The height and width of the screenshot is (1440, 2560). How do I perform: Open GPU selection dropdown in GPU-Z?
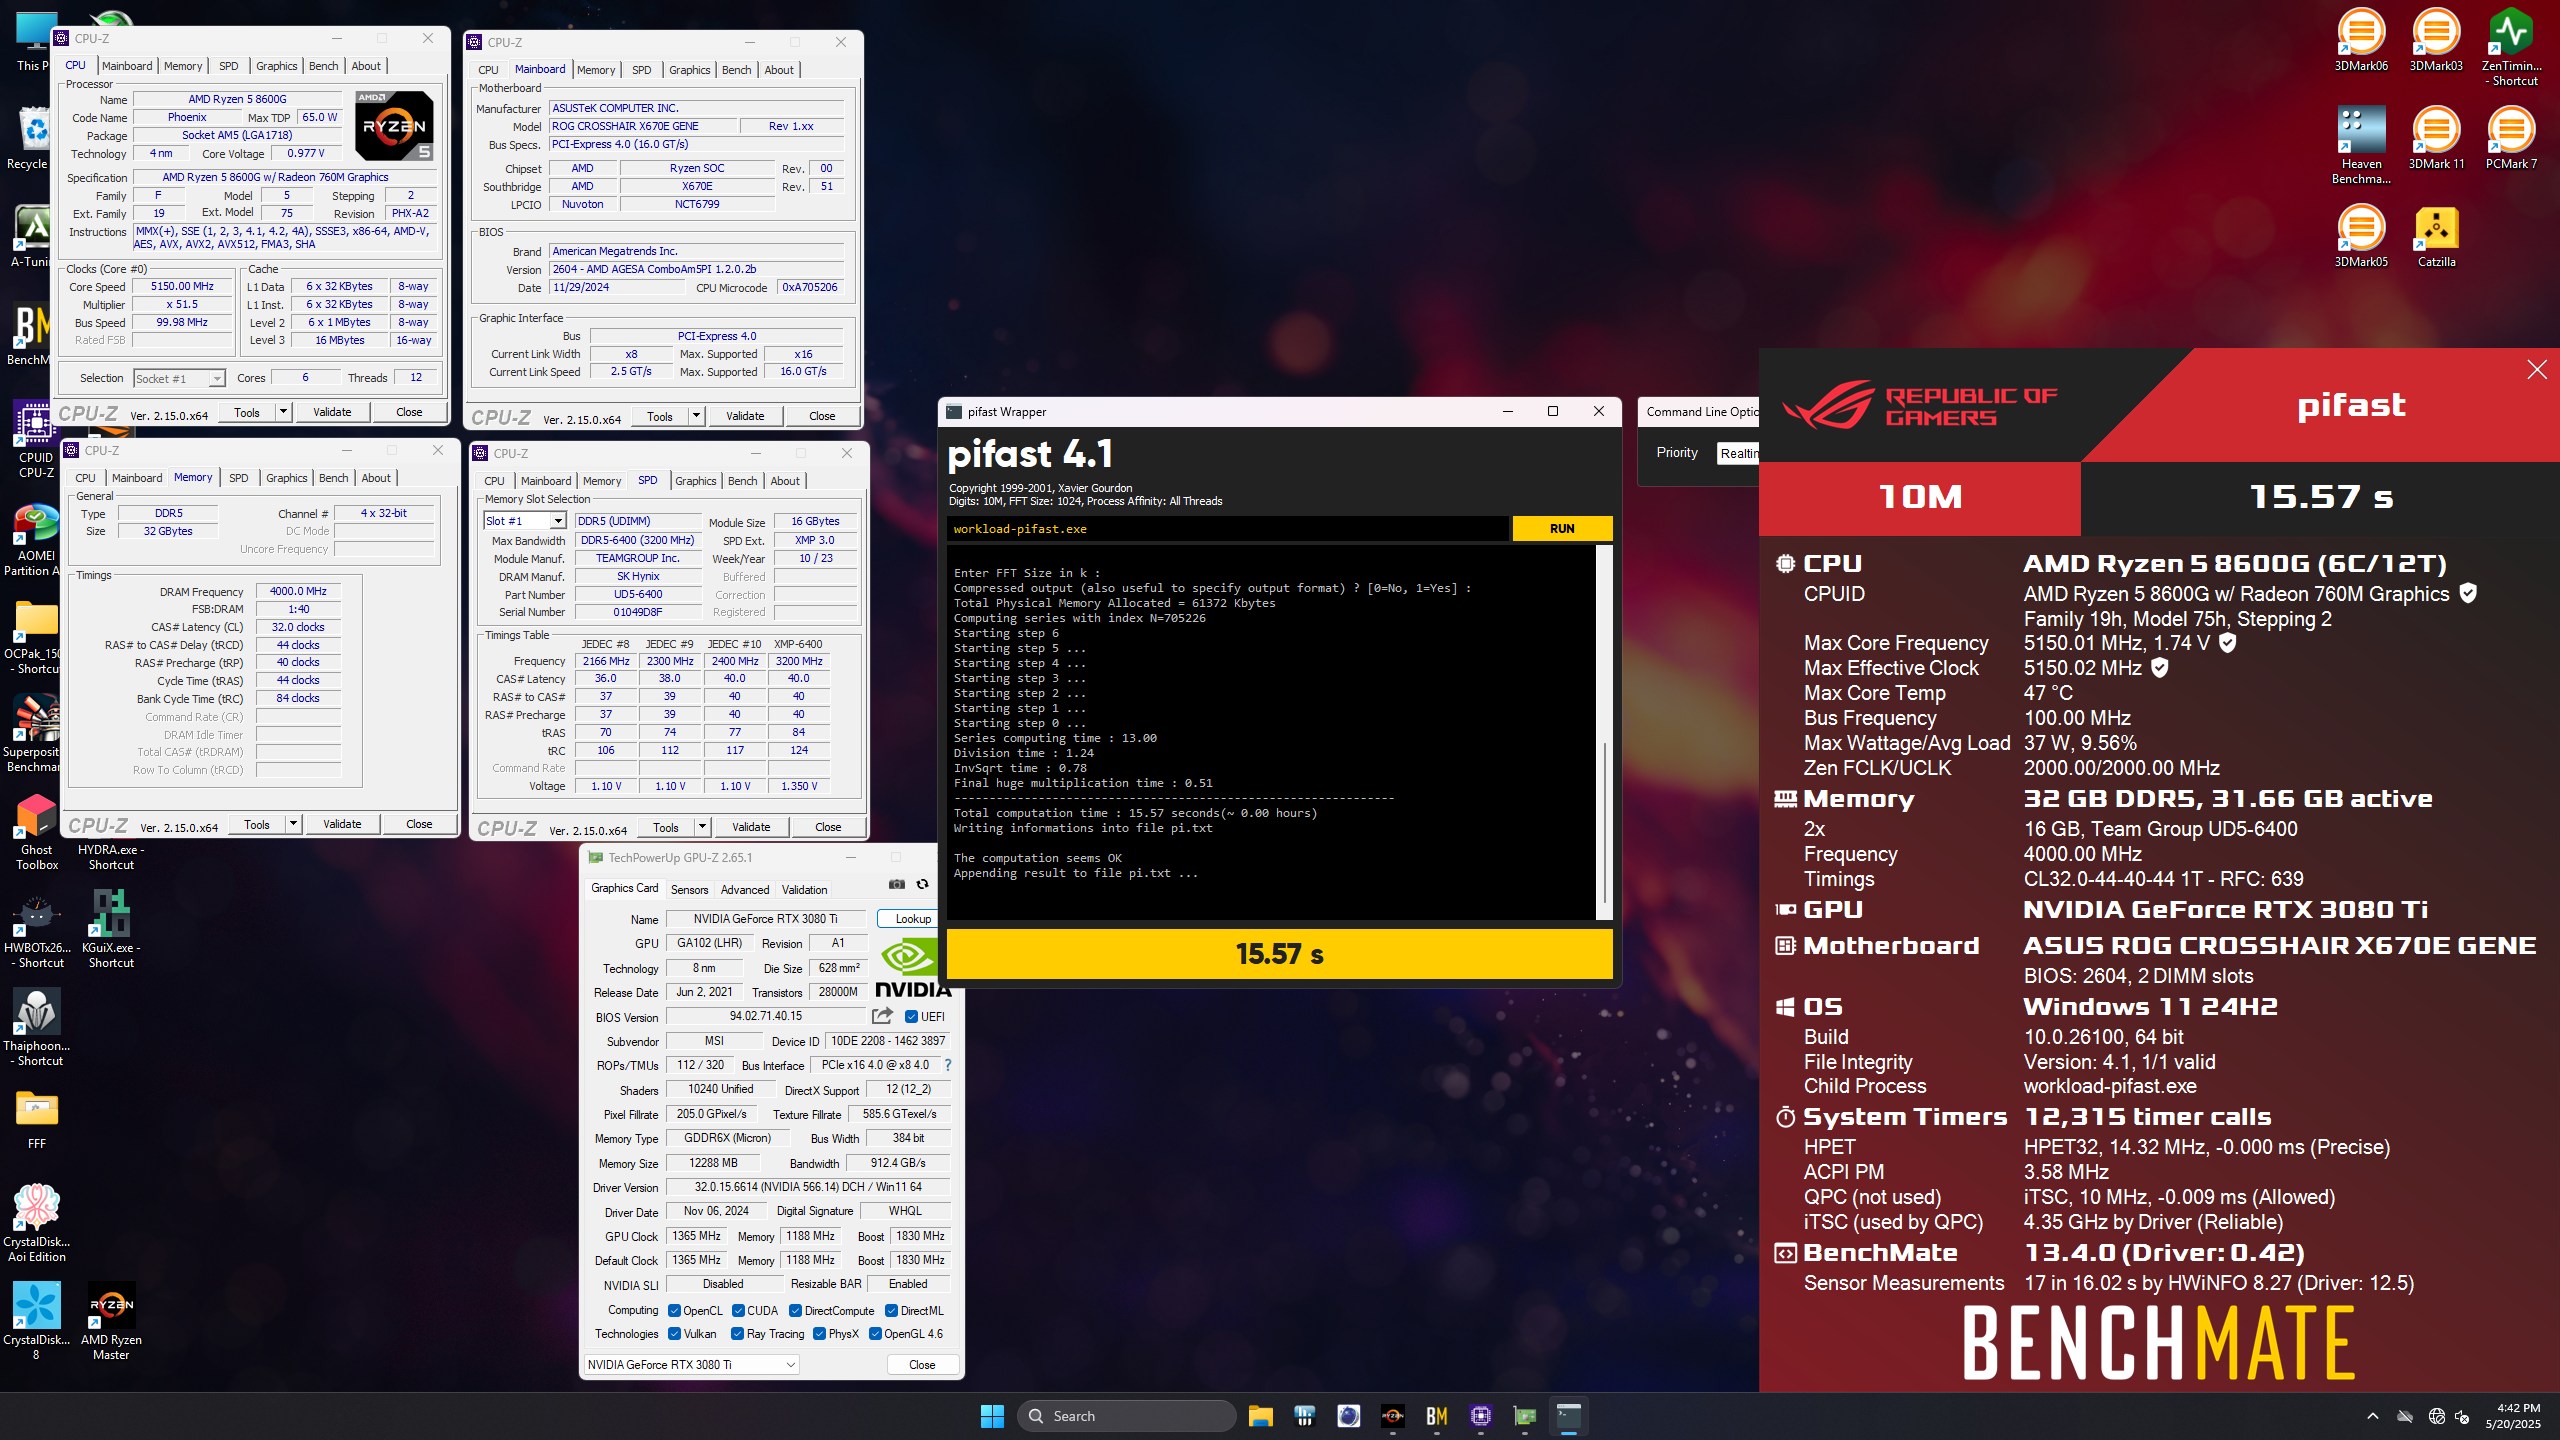[x=691, y=1365]
